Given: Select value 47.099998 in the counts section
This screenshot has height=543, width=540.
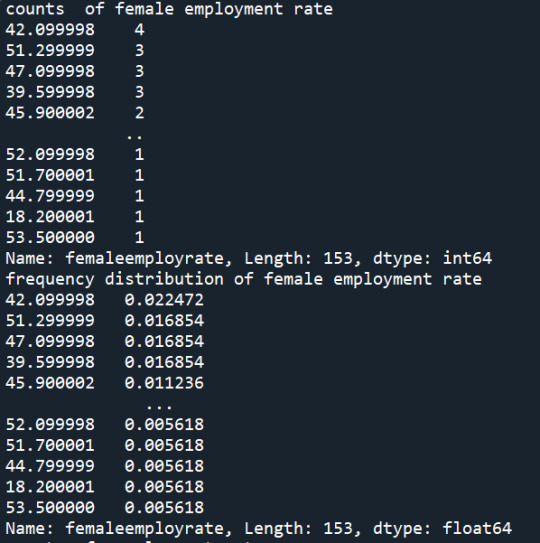Looking at the screenshot, I should pos(50,71).
